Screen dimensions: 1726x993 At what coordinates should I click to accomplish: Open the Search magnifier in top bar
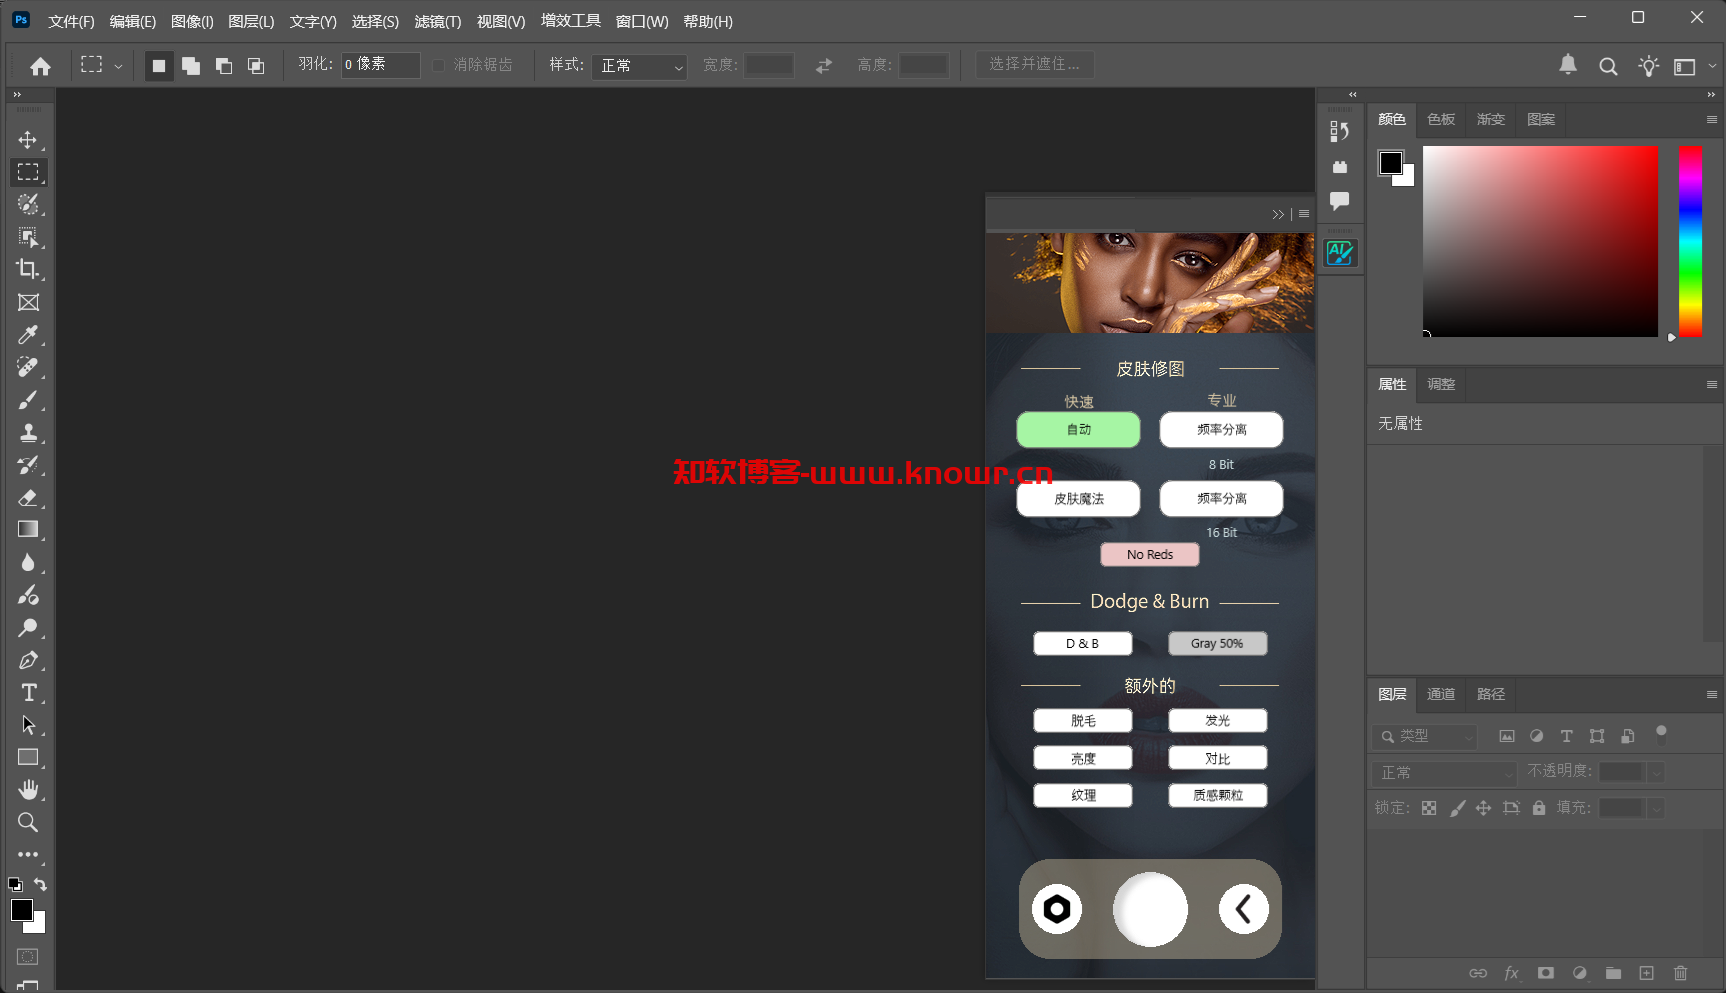pos(1608,66)
